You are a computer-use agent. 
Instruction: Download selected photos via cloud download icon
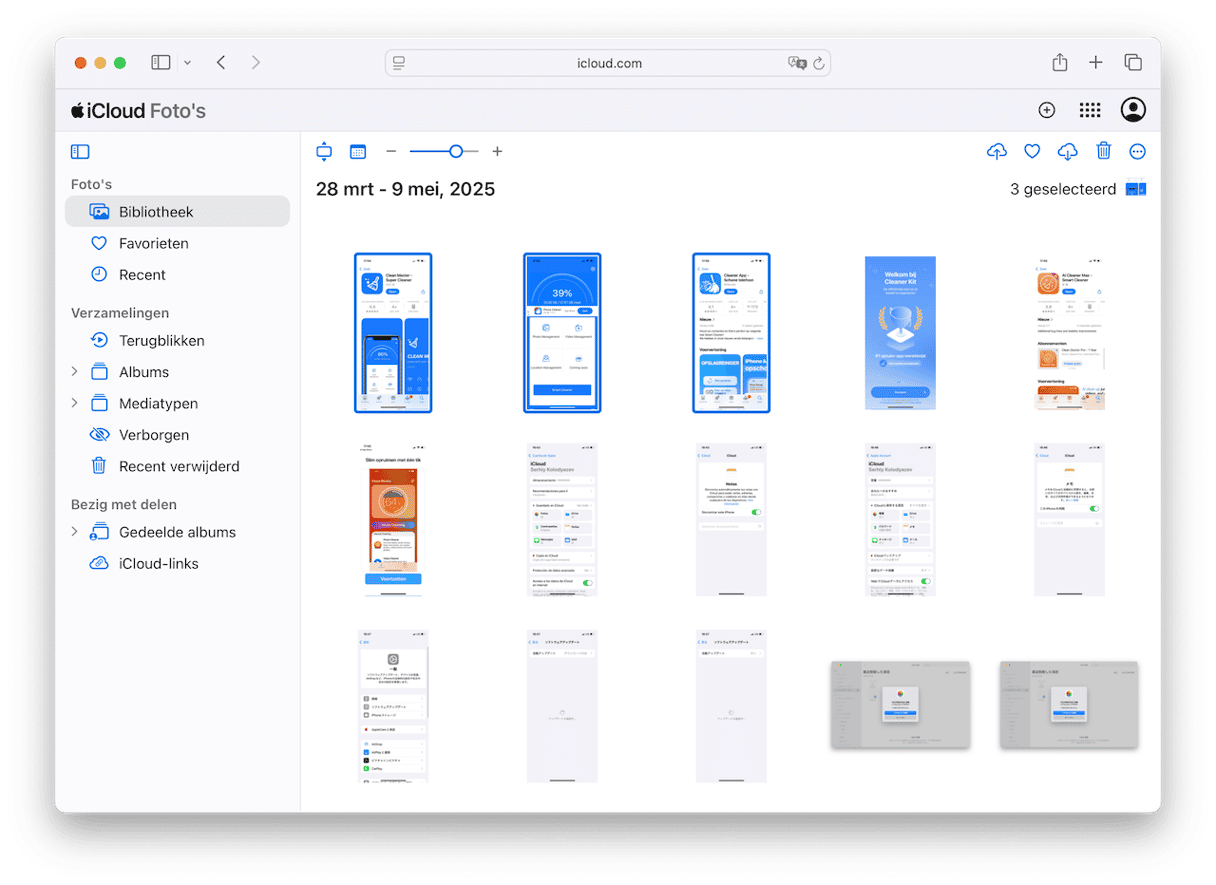1067,152
